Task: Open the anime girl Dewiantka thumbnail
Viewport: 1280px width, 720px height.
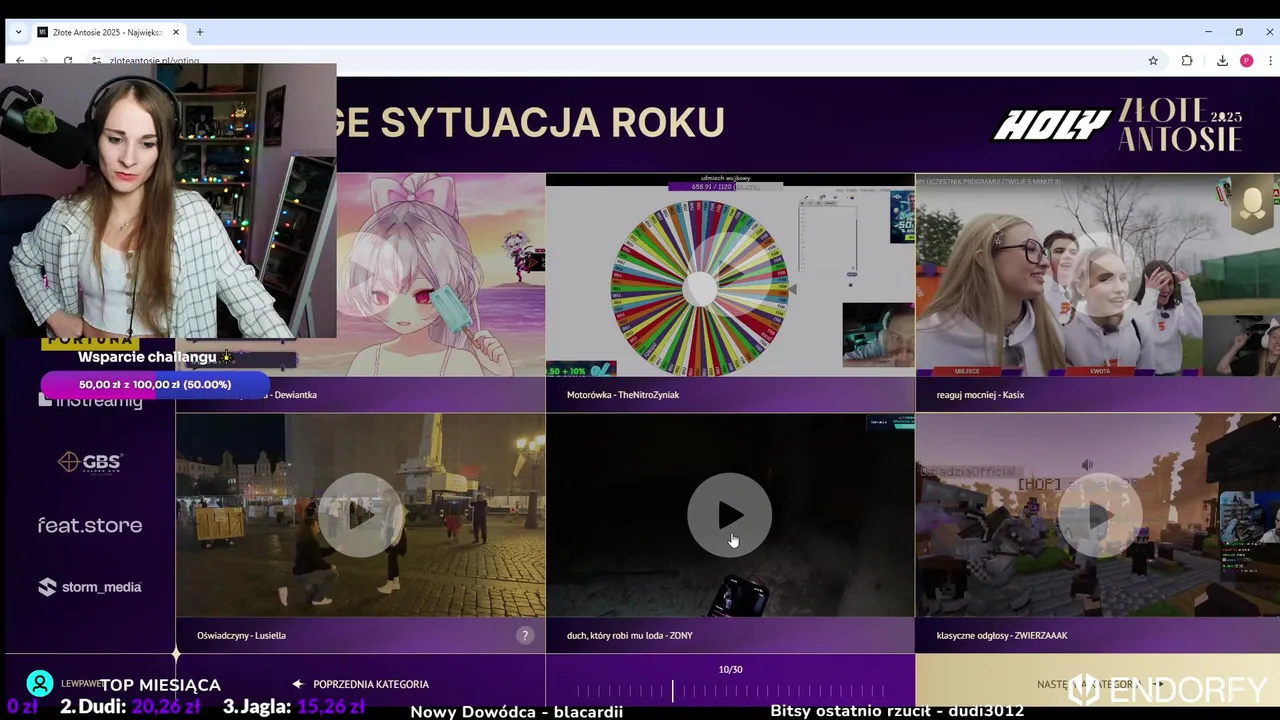Action: click(x=440, y=275)
